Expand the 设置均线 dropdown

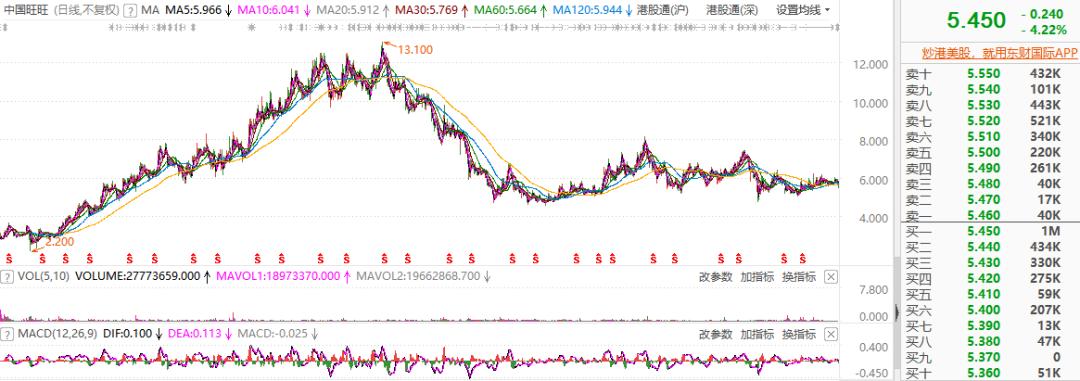point(803,10)
